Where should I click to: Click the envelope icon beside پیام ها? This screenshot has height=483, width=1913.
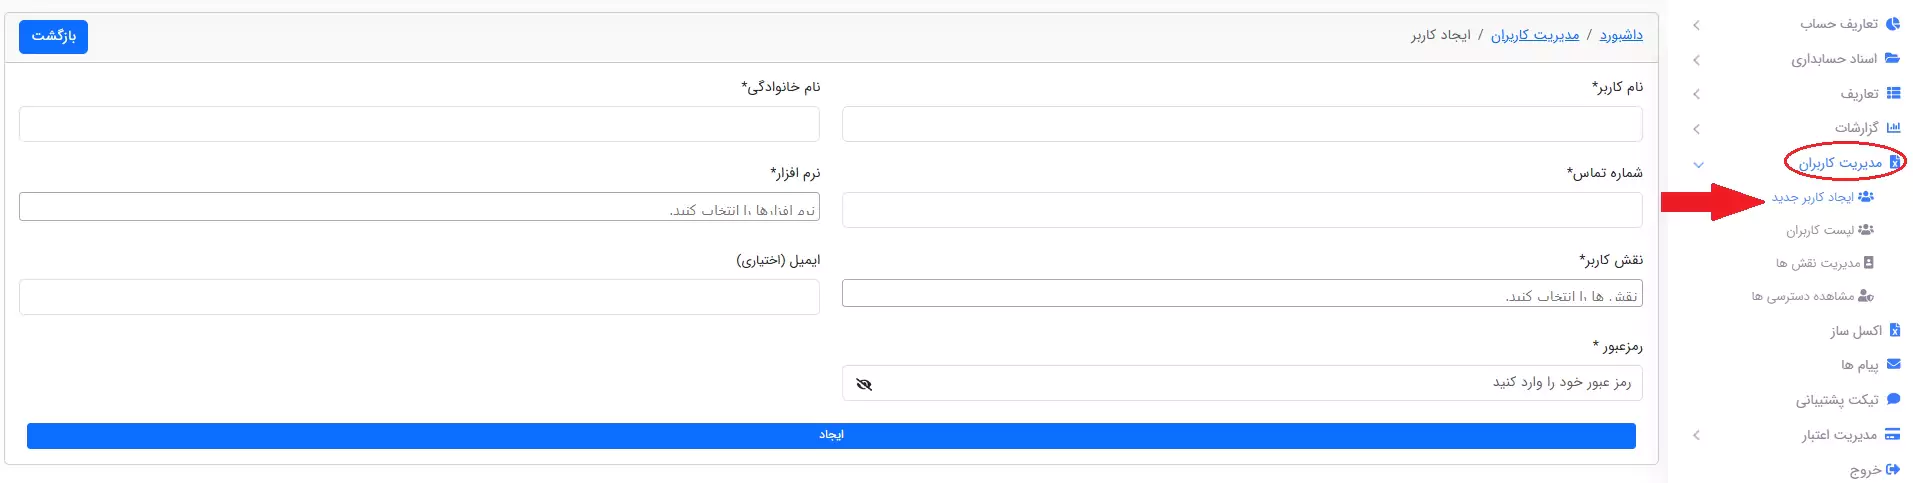(1893, 365)
